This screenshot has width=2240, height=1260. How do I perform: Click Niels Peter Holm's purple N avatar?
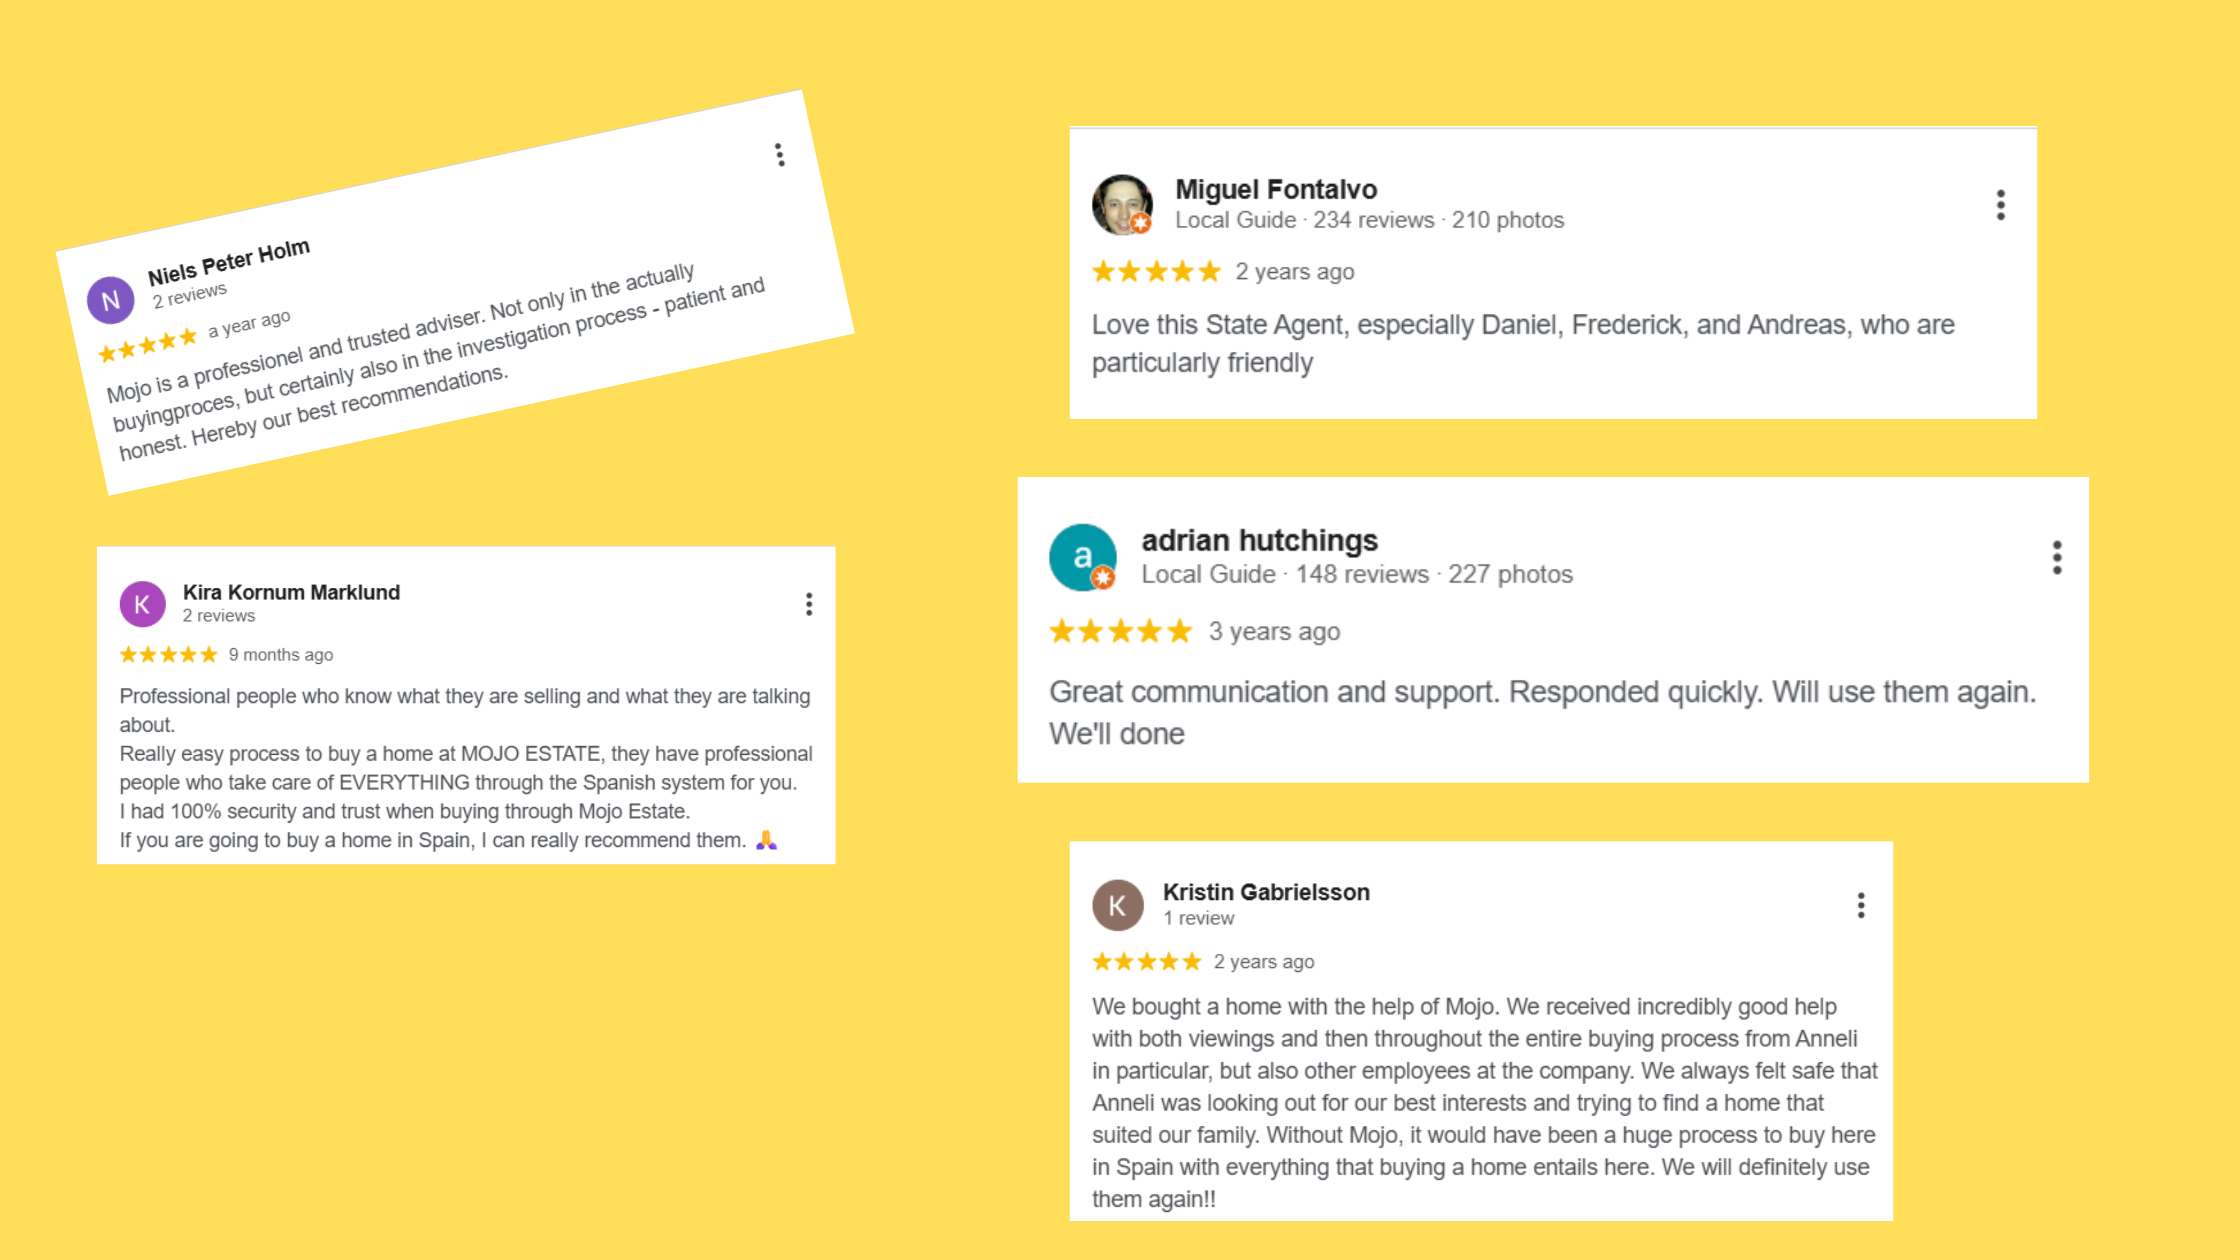click(x=111, y=300)
